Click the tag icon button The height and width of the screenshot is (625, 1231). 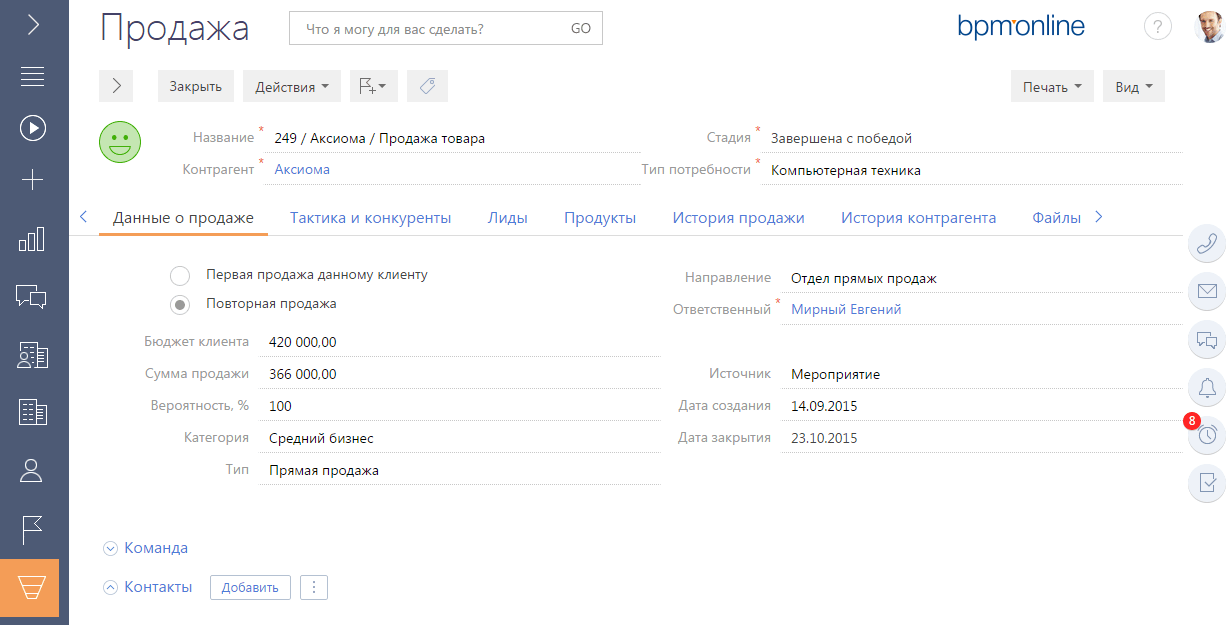(x=427, y=86)
